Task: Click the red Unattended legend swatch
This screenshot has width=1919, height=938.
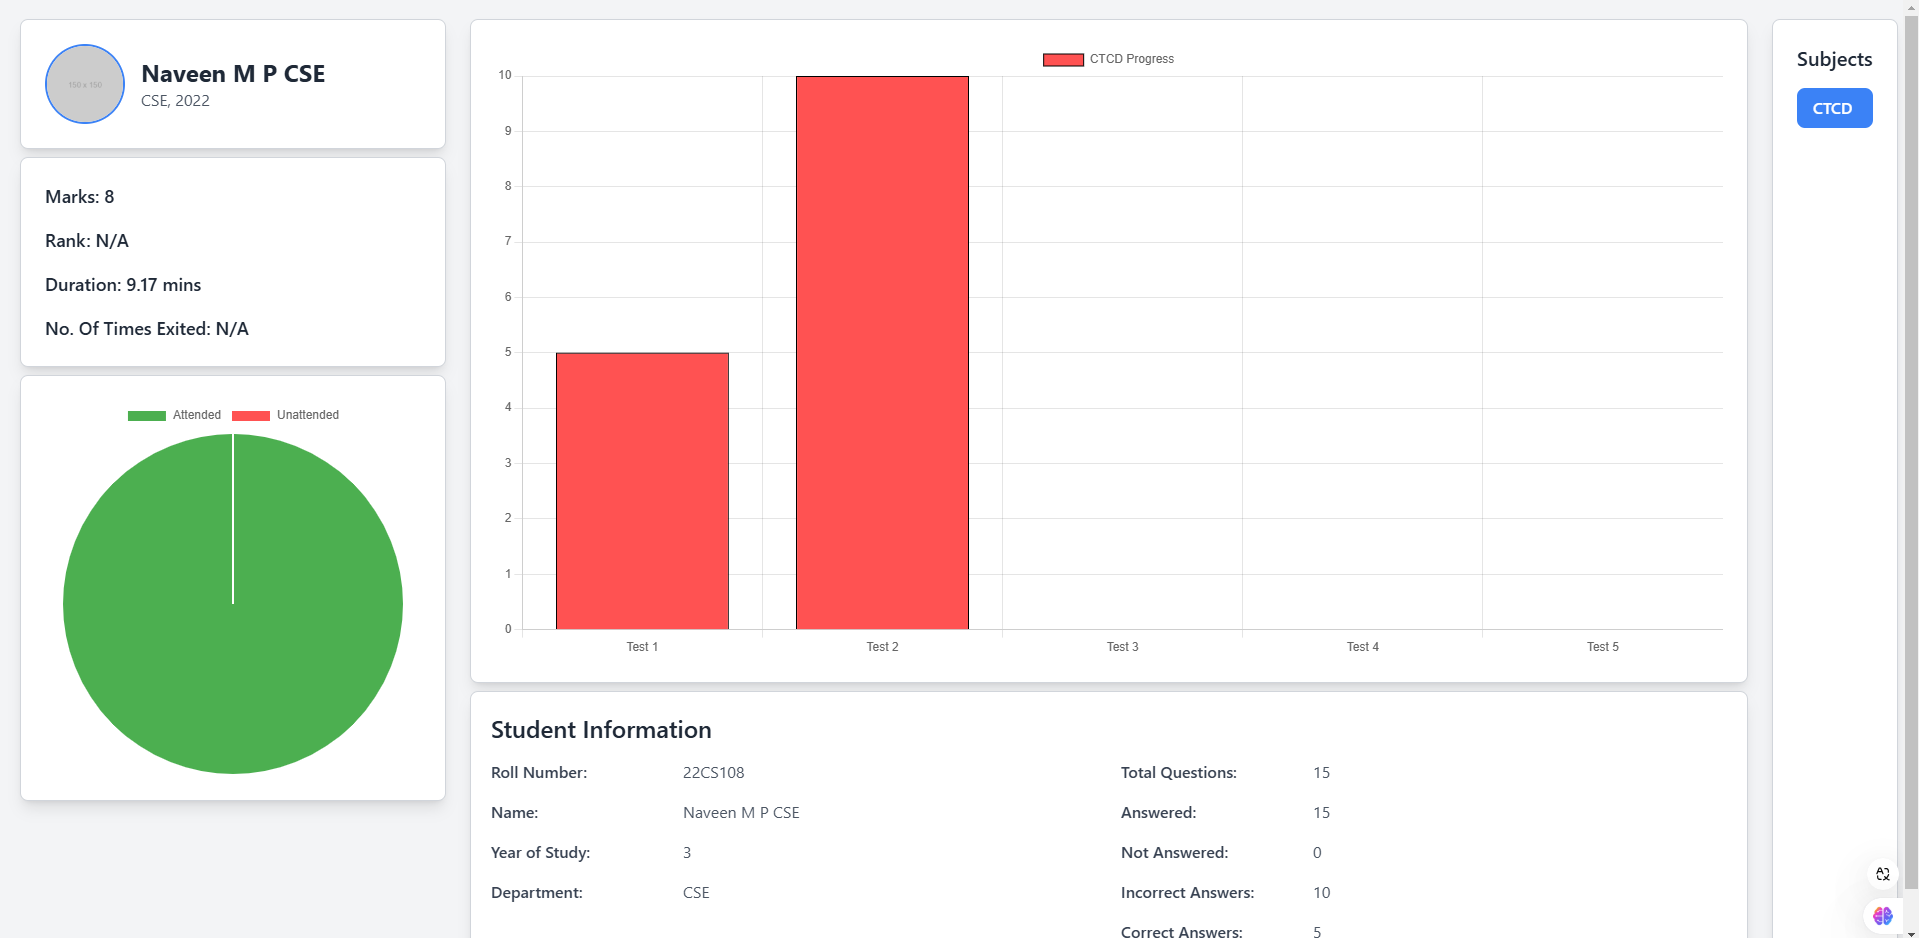Action: (251, 416)
